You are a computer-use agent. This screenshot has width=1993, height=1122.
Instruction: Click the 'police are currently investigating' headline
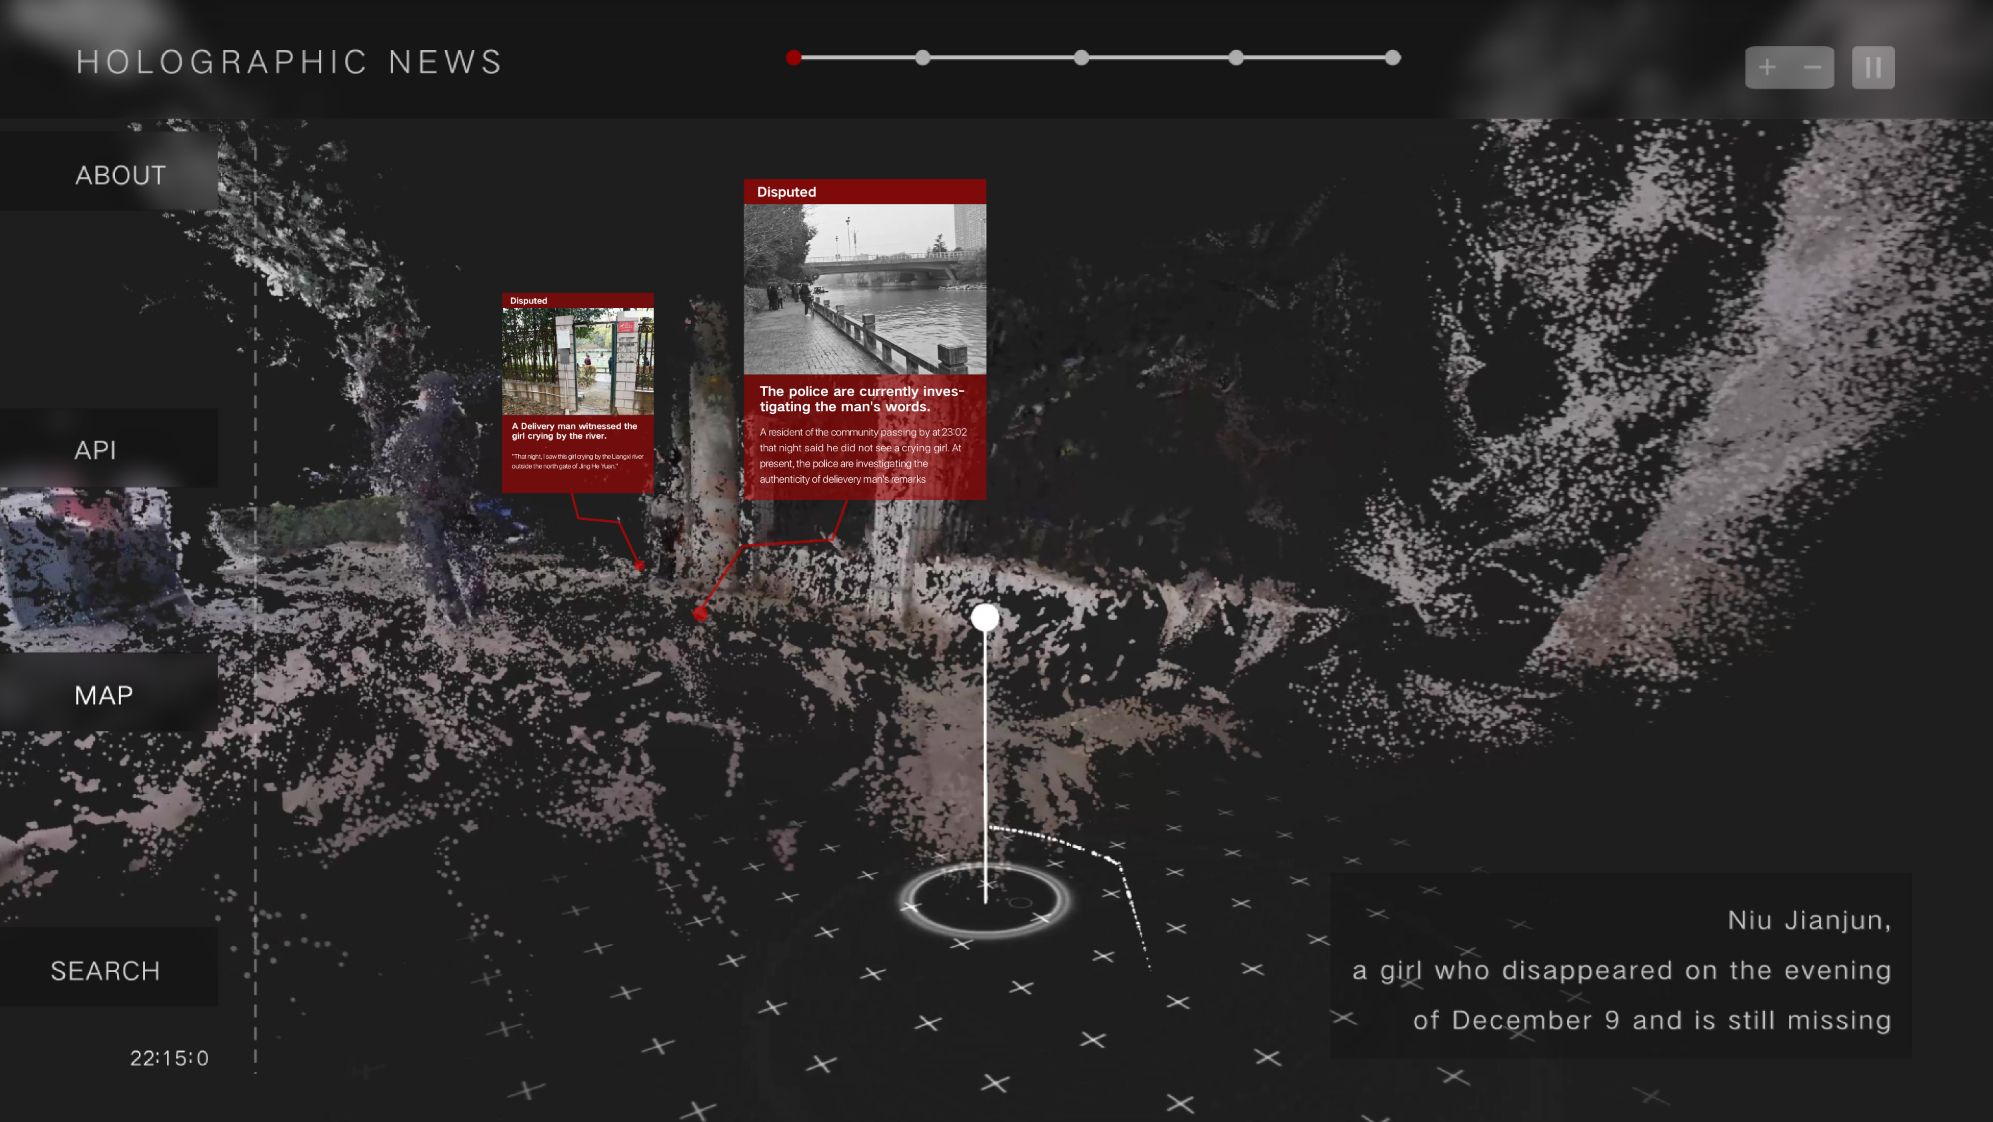point(861,399)
